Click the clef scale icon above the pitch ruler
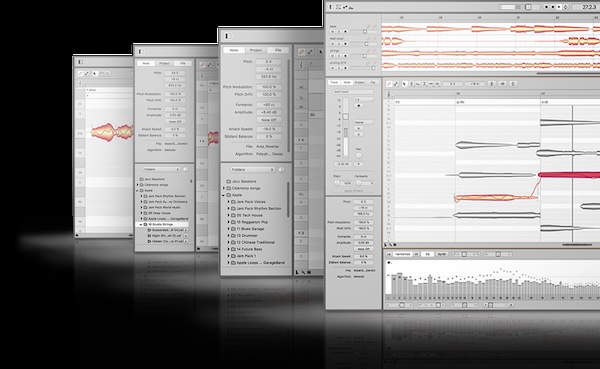Viewport: 600px width, 369px height. (x=389, y=94)
